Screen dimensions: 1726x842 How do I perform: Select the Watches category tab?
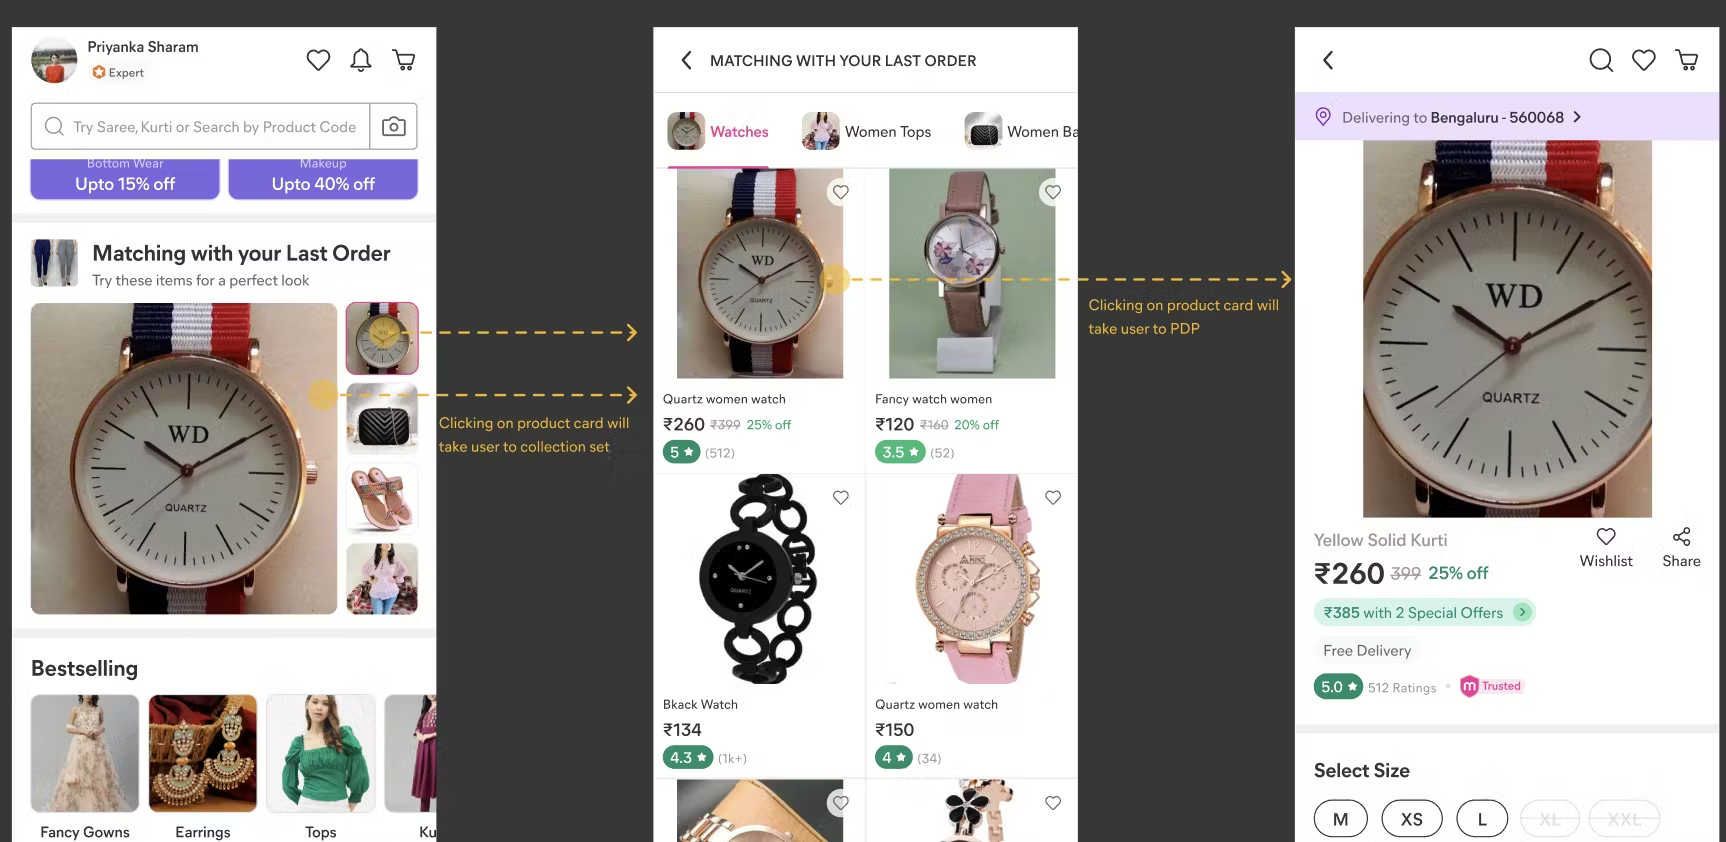[718, 131]
